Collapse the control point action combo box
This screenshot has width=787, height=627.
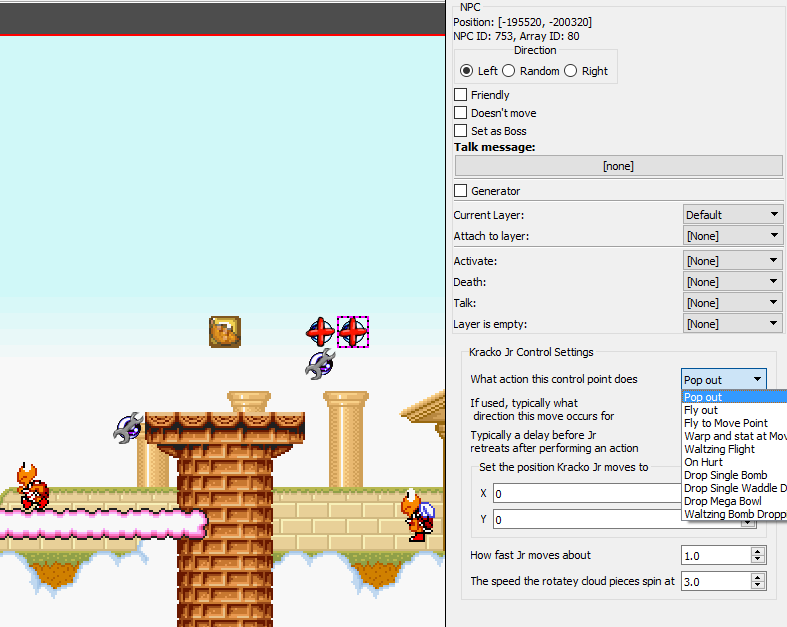point(724,380)
